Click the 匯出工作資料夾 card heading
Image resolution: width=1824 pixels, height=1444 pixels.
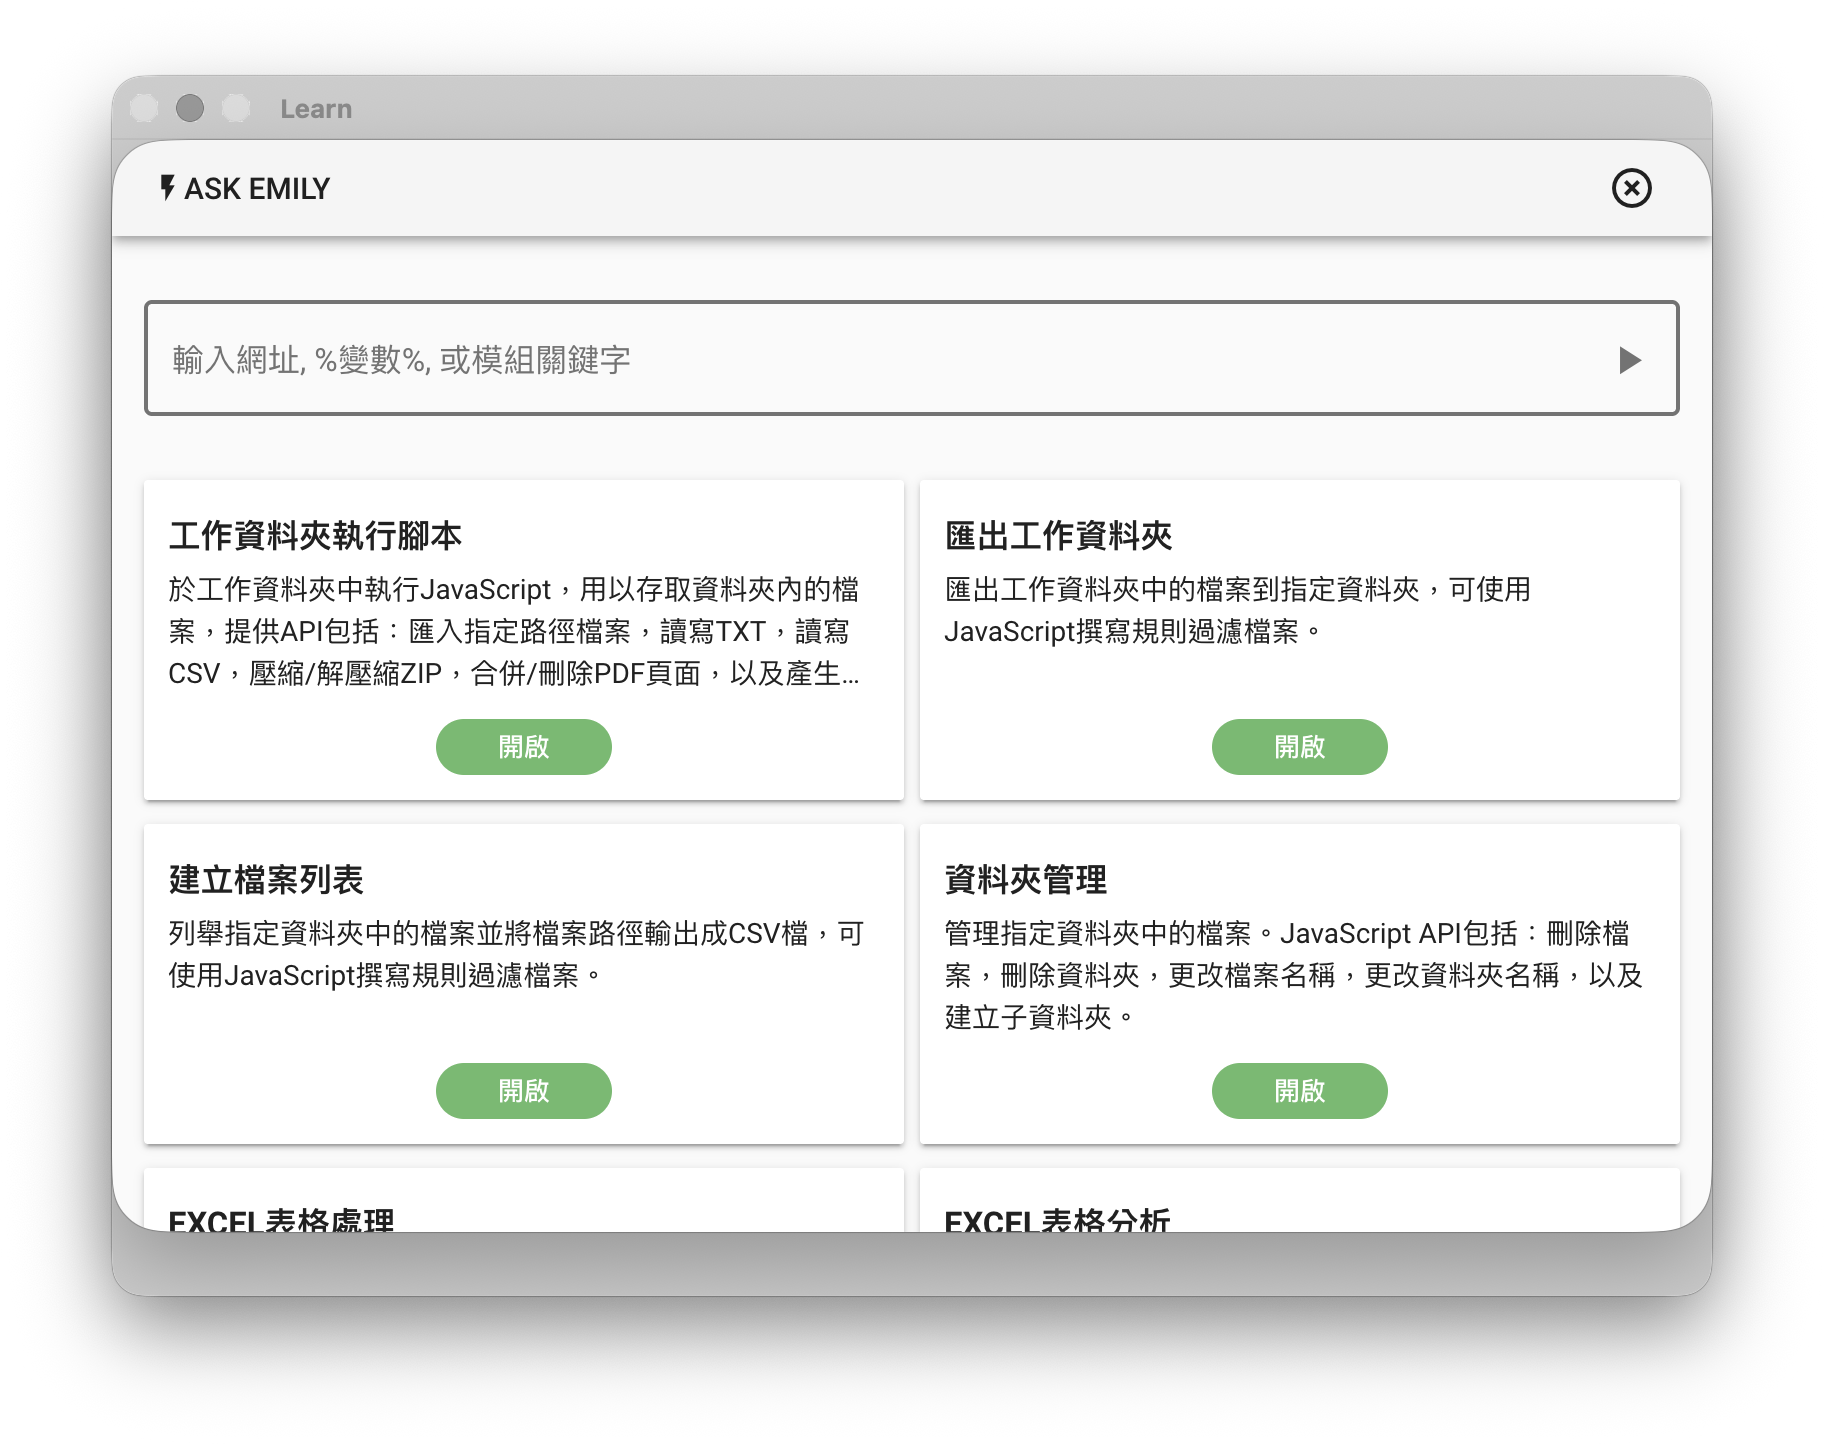point(1058,536)
